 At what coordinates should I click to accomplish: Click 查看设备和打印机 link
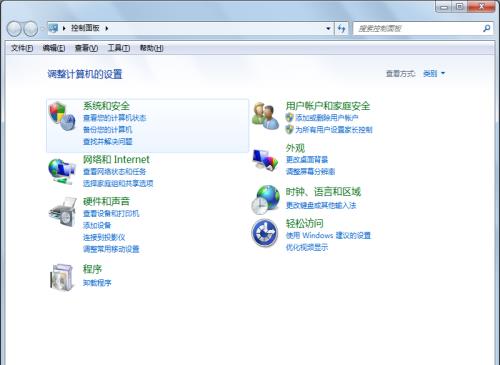pyautogui.click(x=111, y=214)
